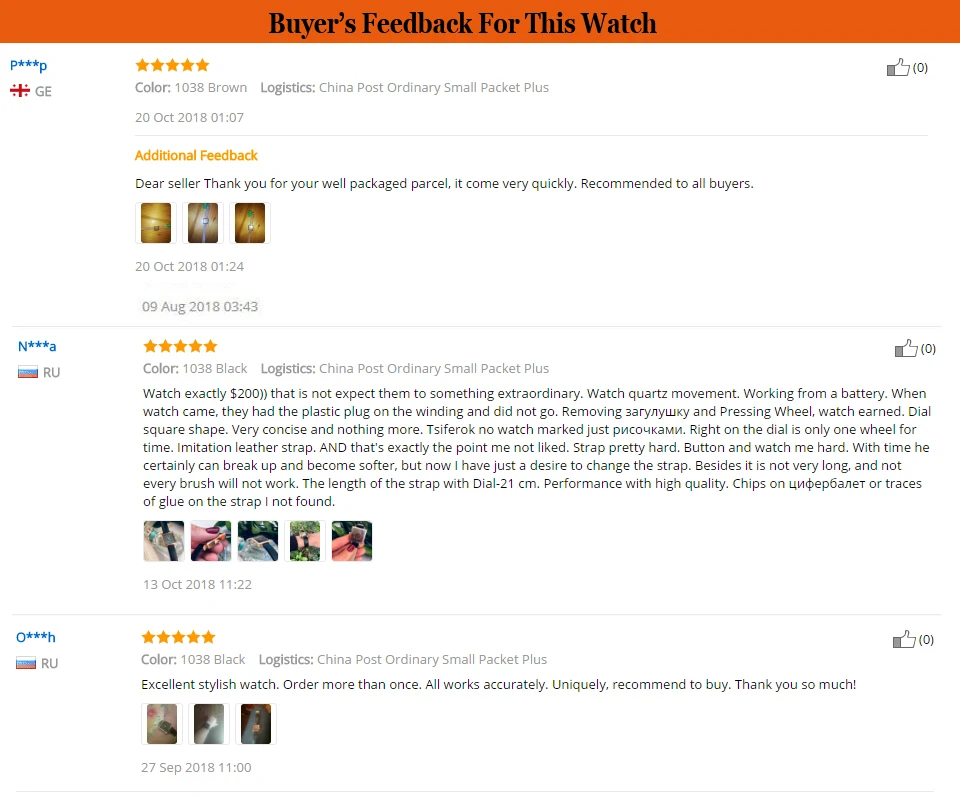The height and width of the screenshot is (798, 960).
Task: Open reviewer profile P***p
Action: 28,65
